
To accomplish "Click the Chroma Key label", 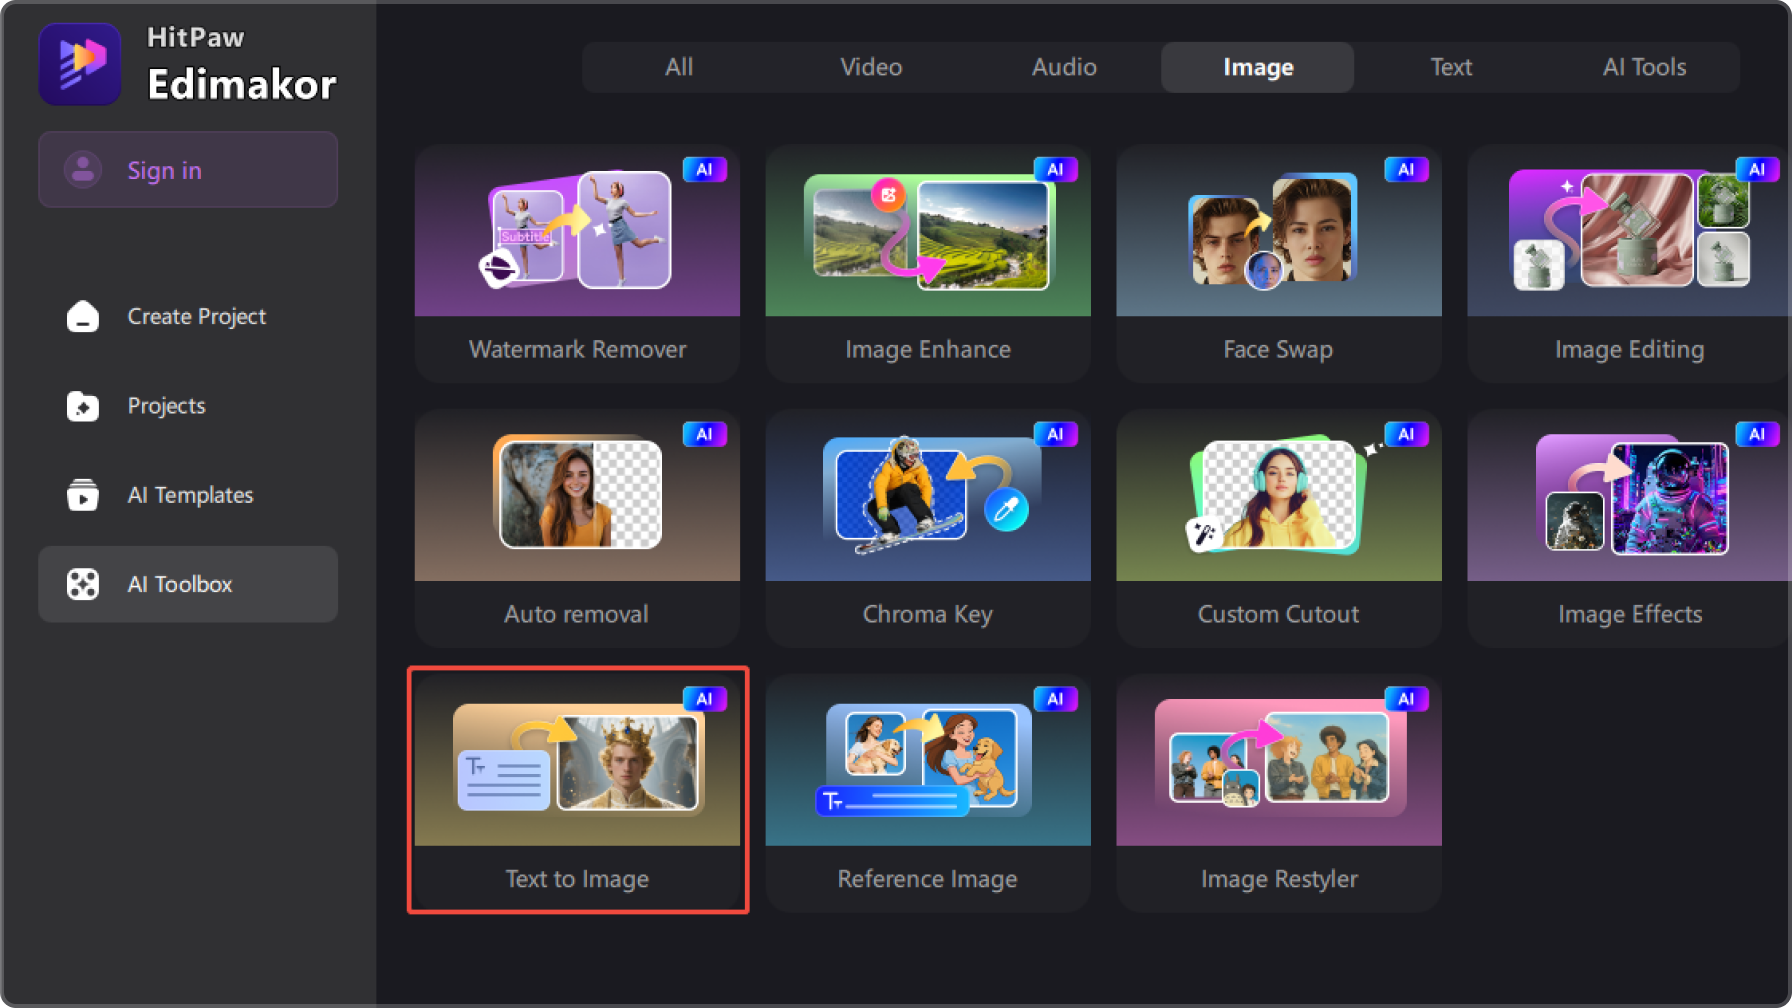I will (x=928, y=614).
